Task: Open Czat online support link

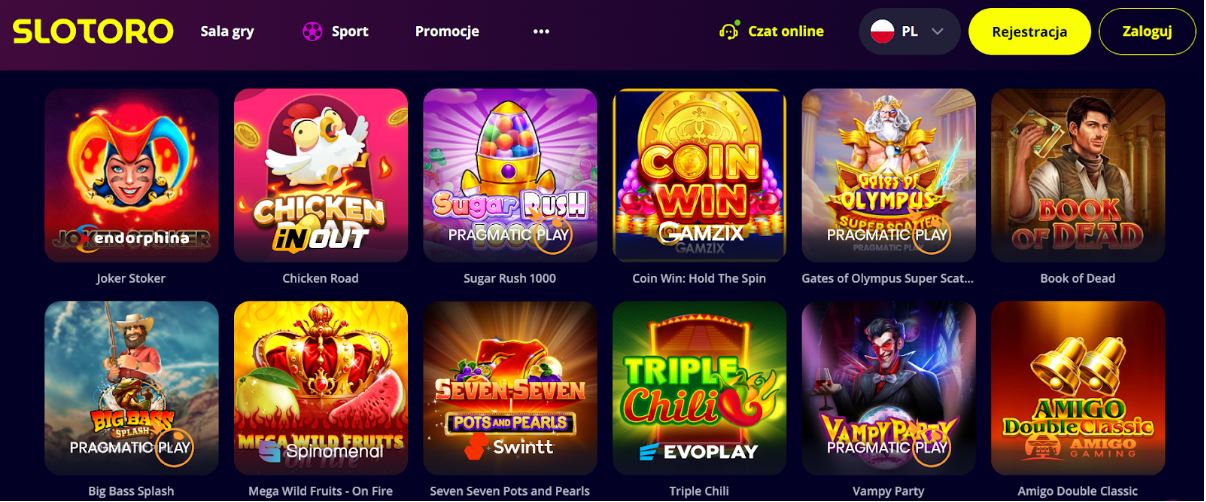Action: pos(785,31)
